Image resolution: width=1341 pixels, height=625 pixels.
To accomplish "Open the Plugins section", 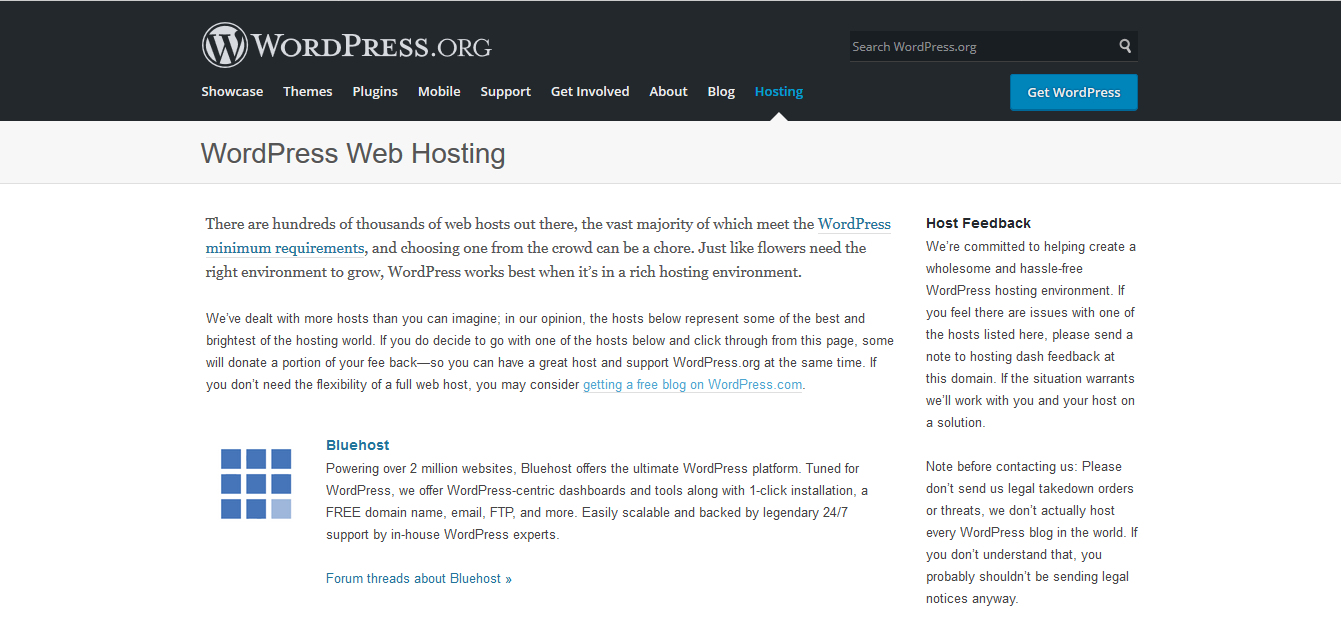I will [375, 91].
